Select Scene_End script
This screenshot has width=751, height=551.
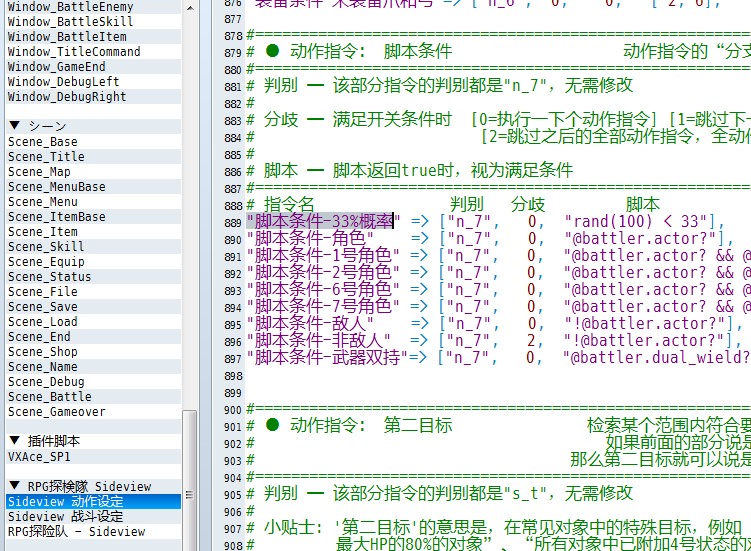pos(93,336)
